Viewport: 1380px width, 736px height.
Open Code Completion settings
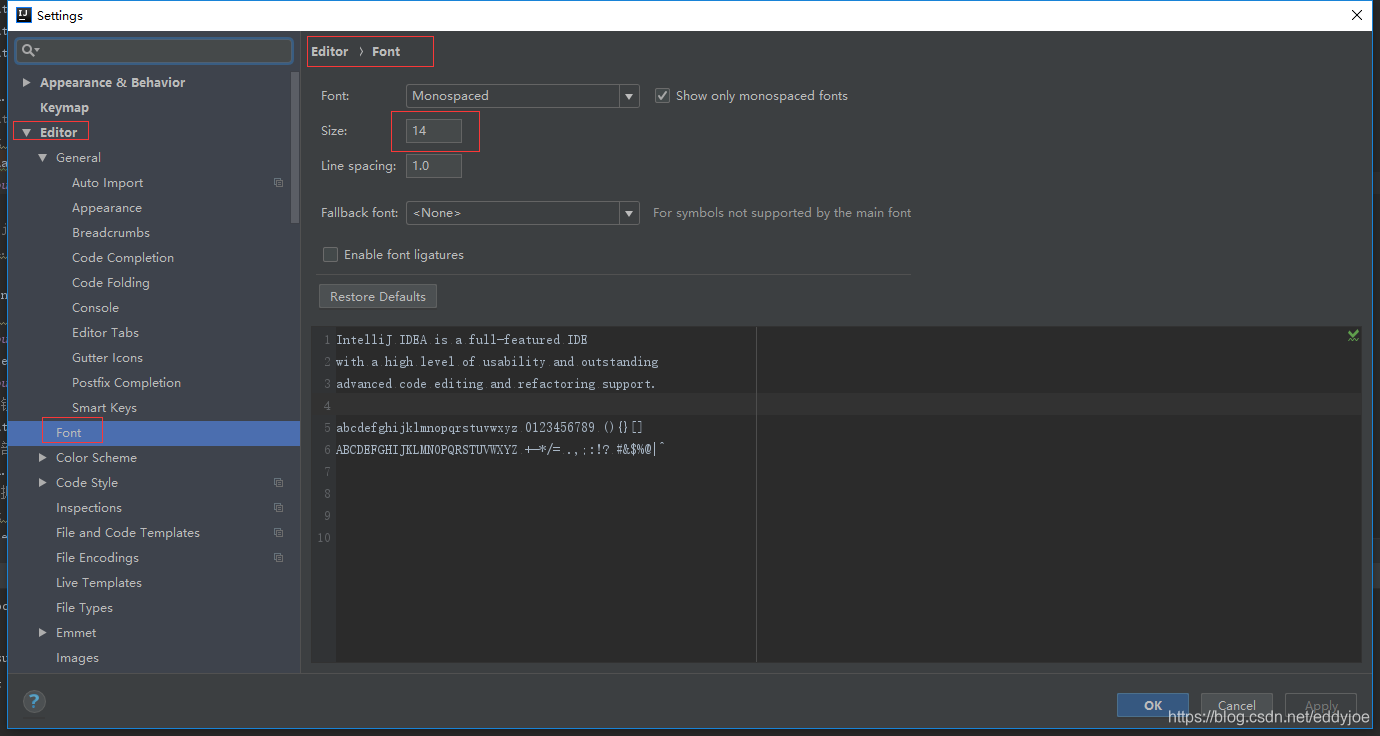[x=123, y=258]
